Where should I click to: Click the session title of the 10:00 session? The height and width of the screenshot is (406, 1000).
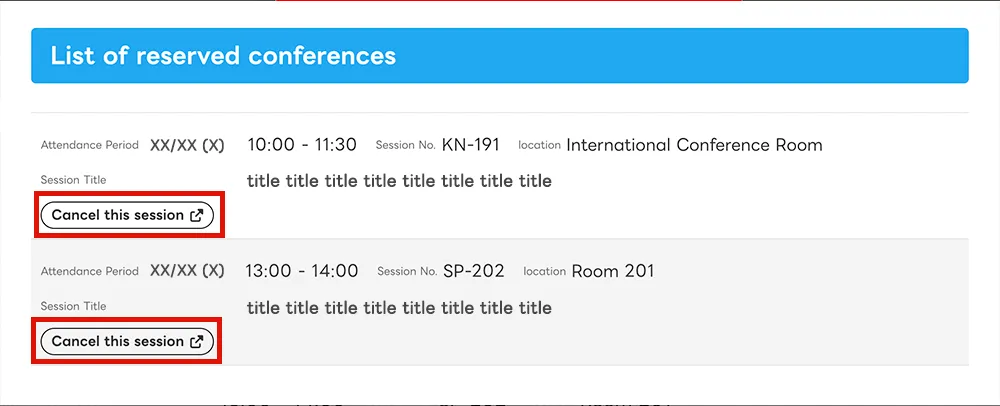pos(399,181)
